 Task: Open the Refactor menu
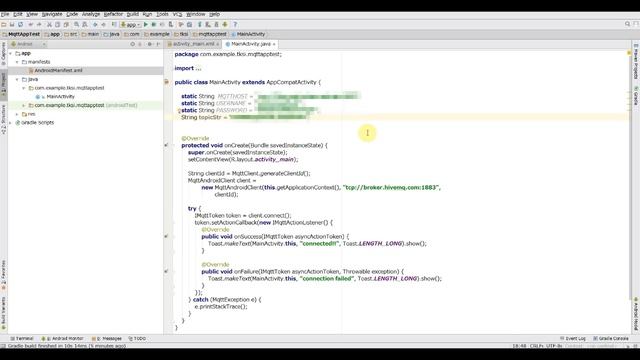click(113, 14)
